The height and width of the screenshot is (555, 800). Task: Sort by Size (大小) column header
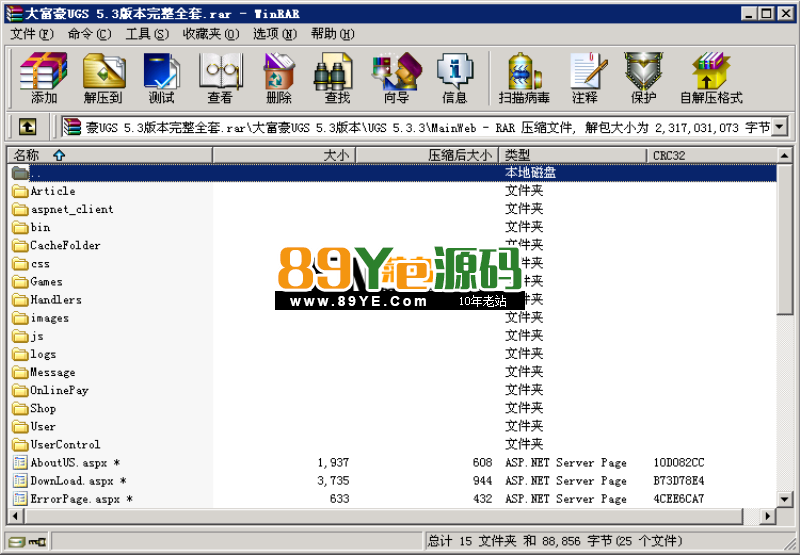pos(284,155)
